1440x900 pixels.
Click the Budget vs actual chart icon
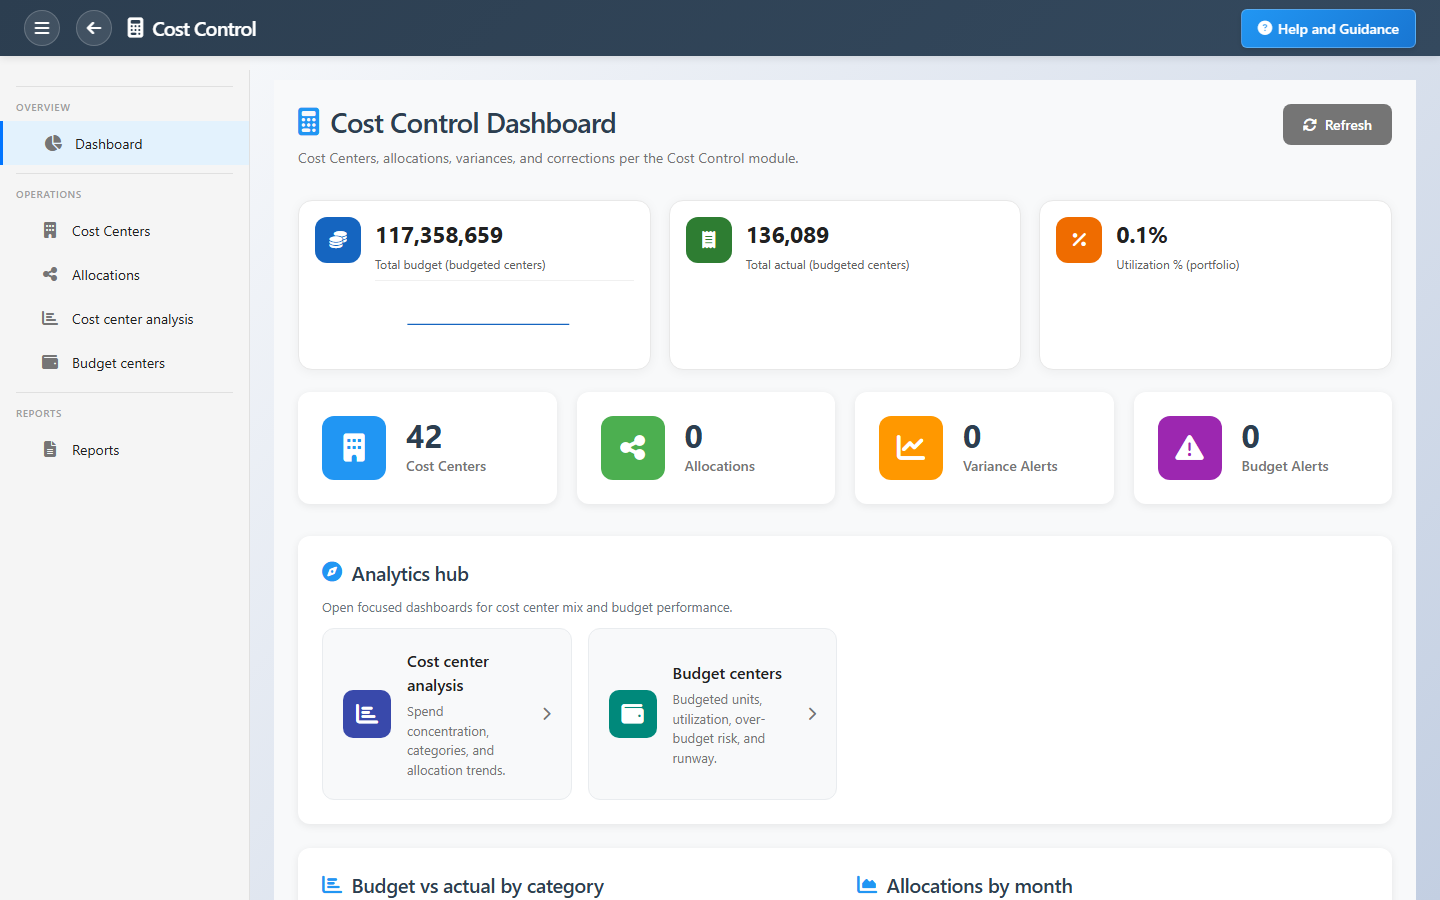click(332, 885)
